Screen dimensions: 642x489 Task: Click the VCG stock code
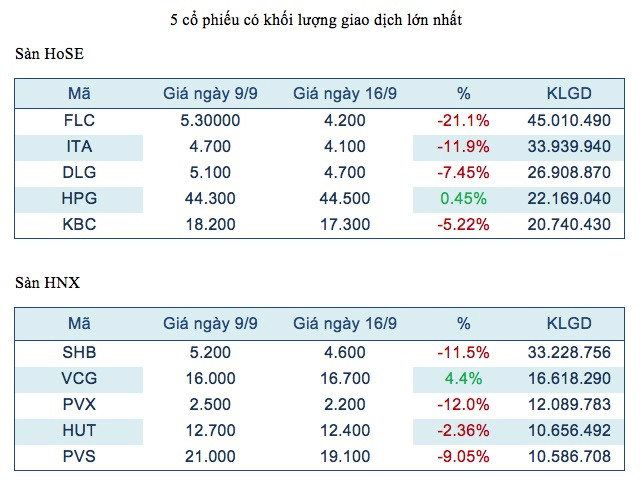(x=79, y=378)
